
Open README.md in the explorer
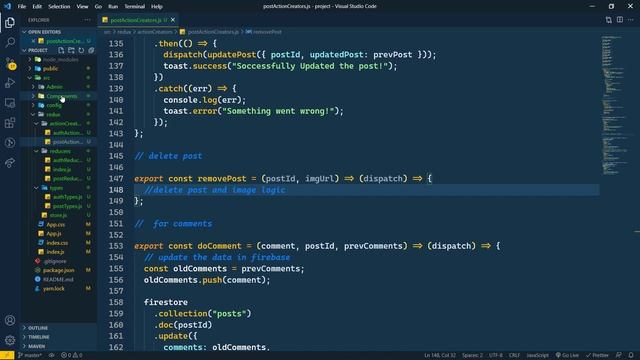click(x=58, y=280)
